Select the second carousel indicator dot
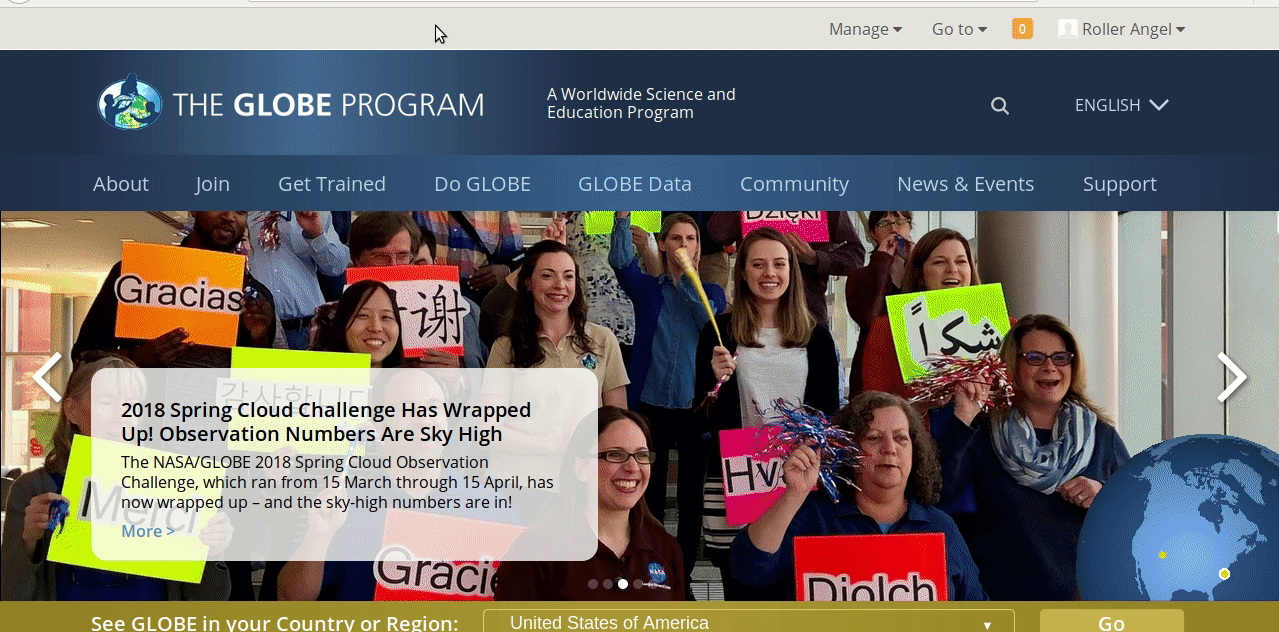This screenshot has height=632, width=1279. pyautogui.click(x=608, y=584)
